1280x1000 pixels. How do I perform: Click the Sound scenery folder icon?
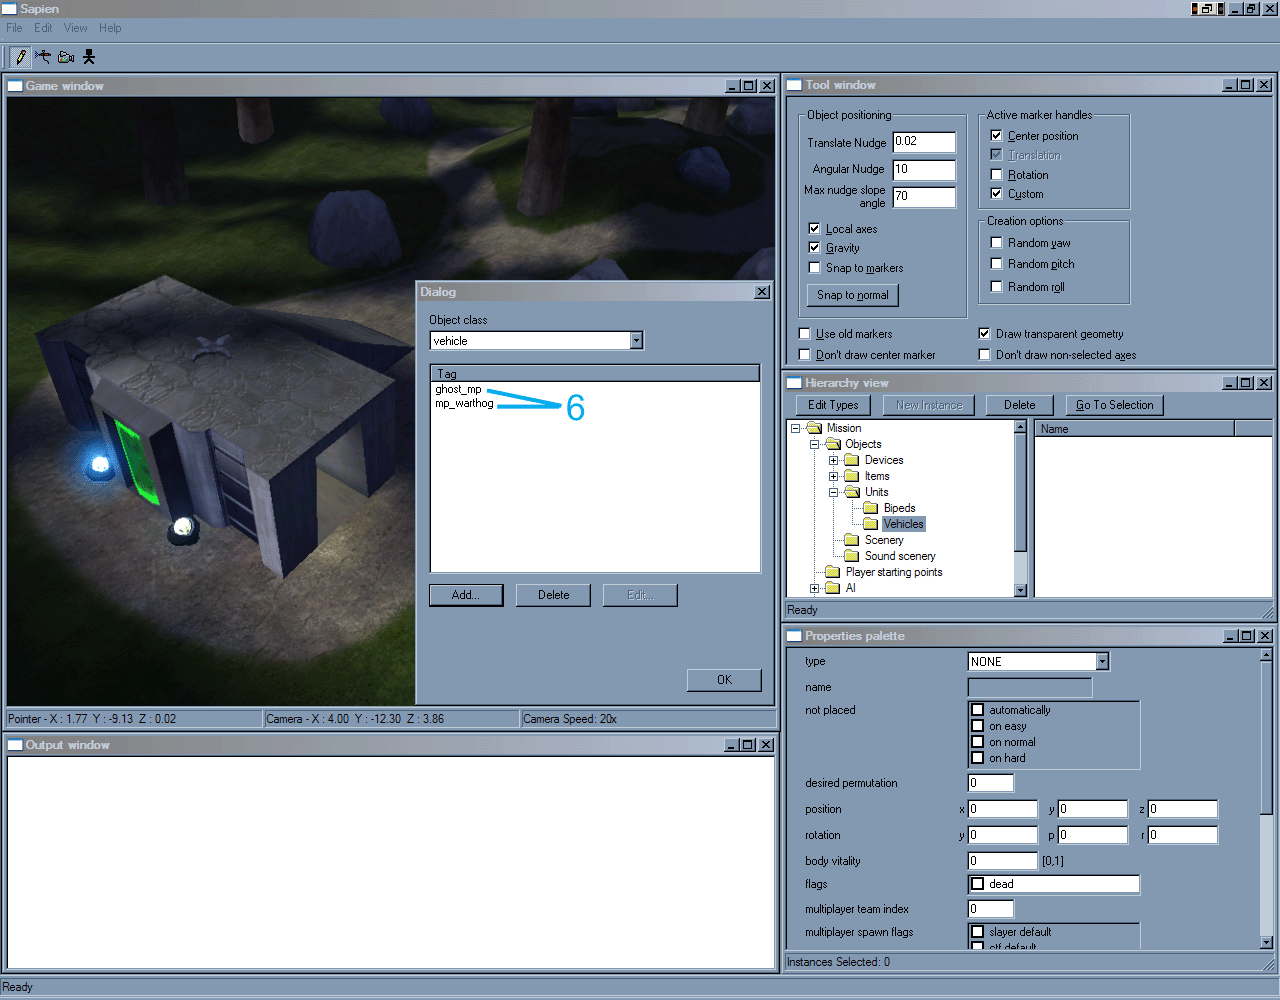[852, 556]
